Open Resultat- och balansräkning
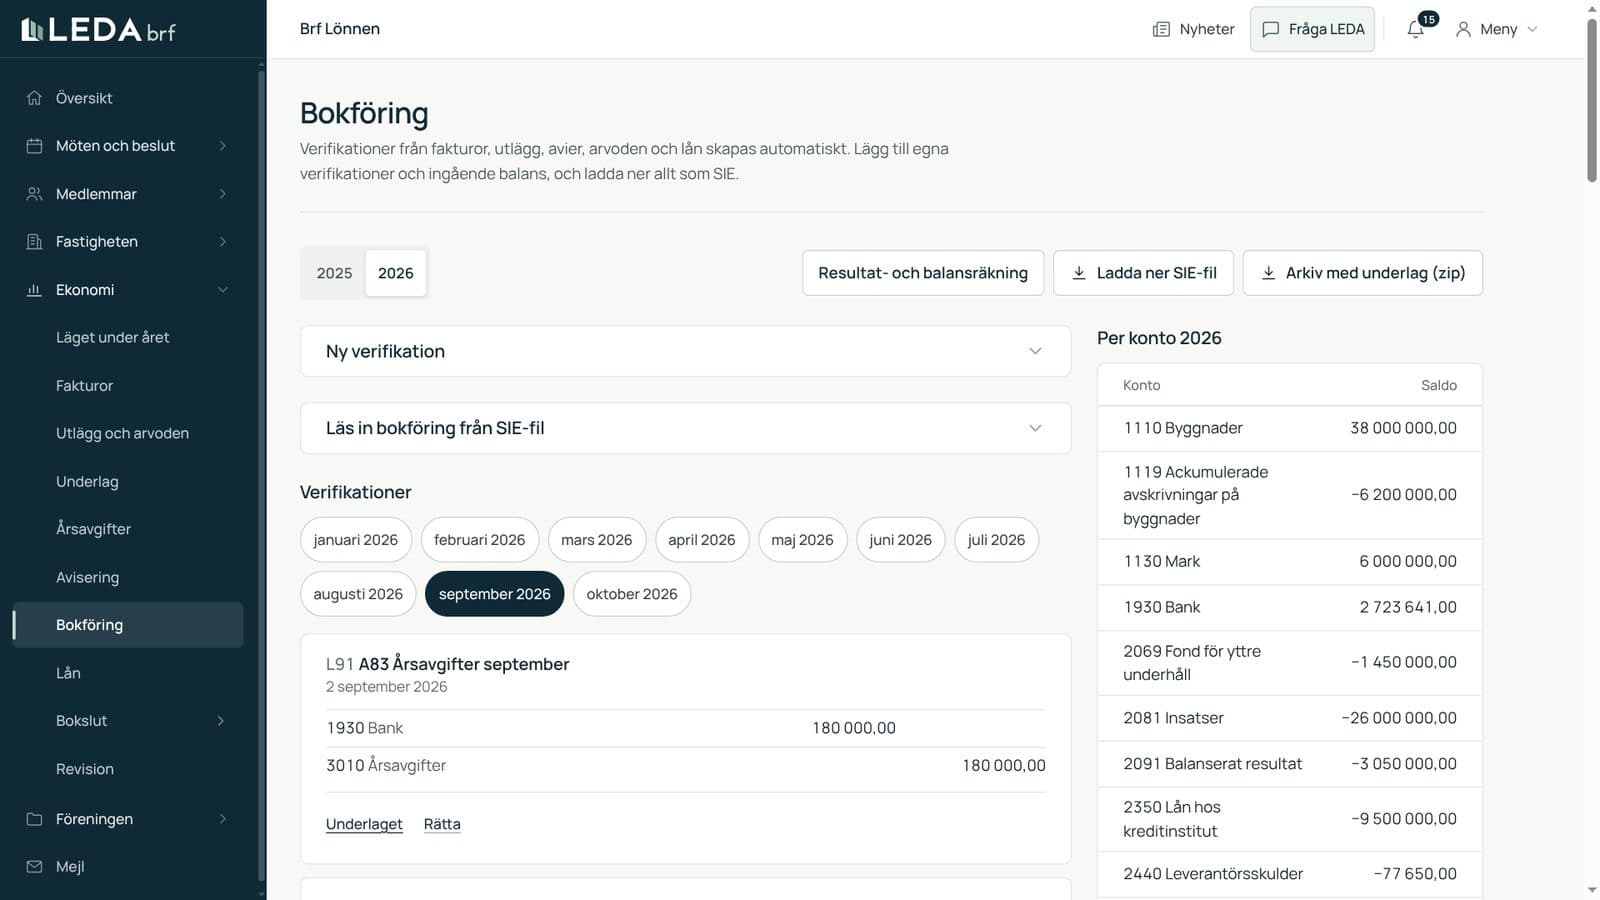1600x900 pixels. [x=923, y=273]
